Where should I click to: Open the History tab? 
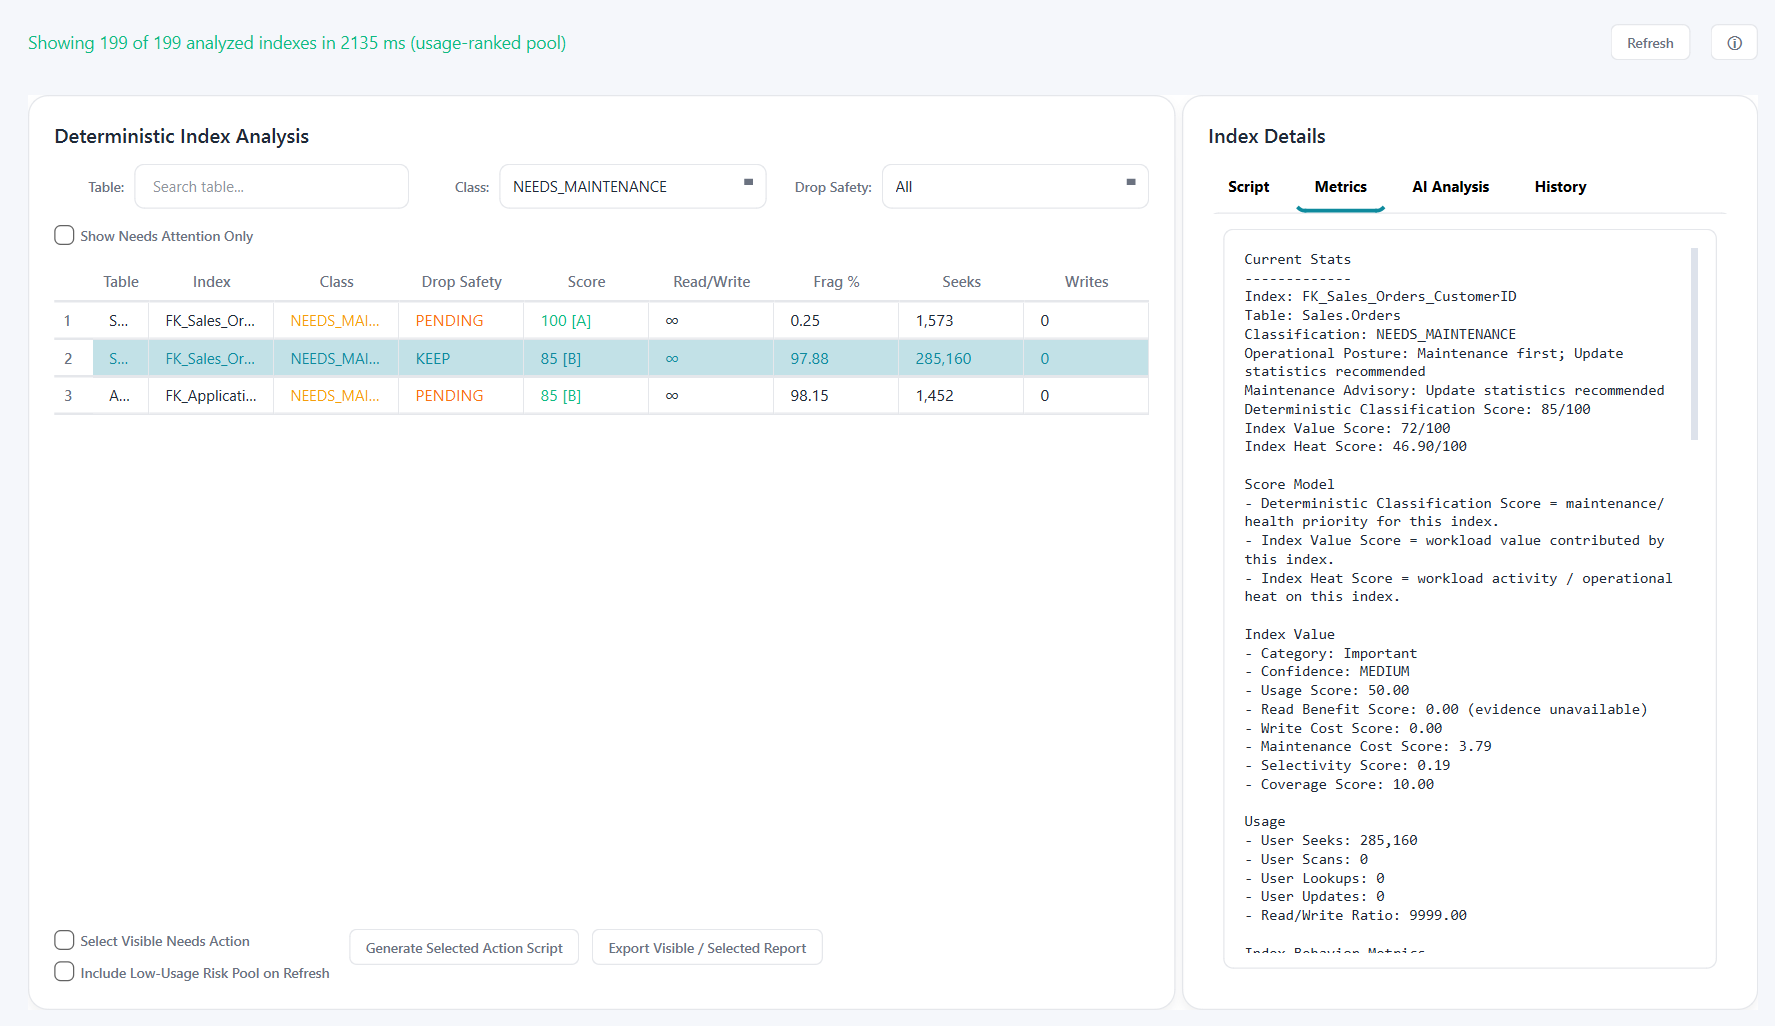click(x=1560, y=187)
